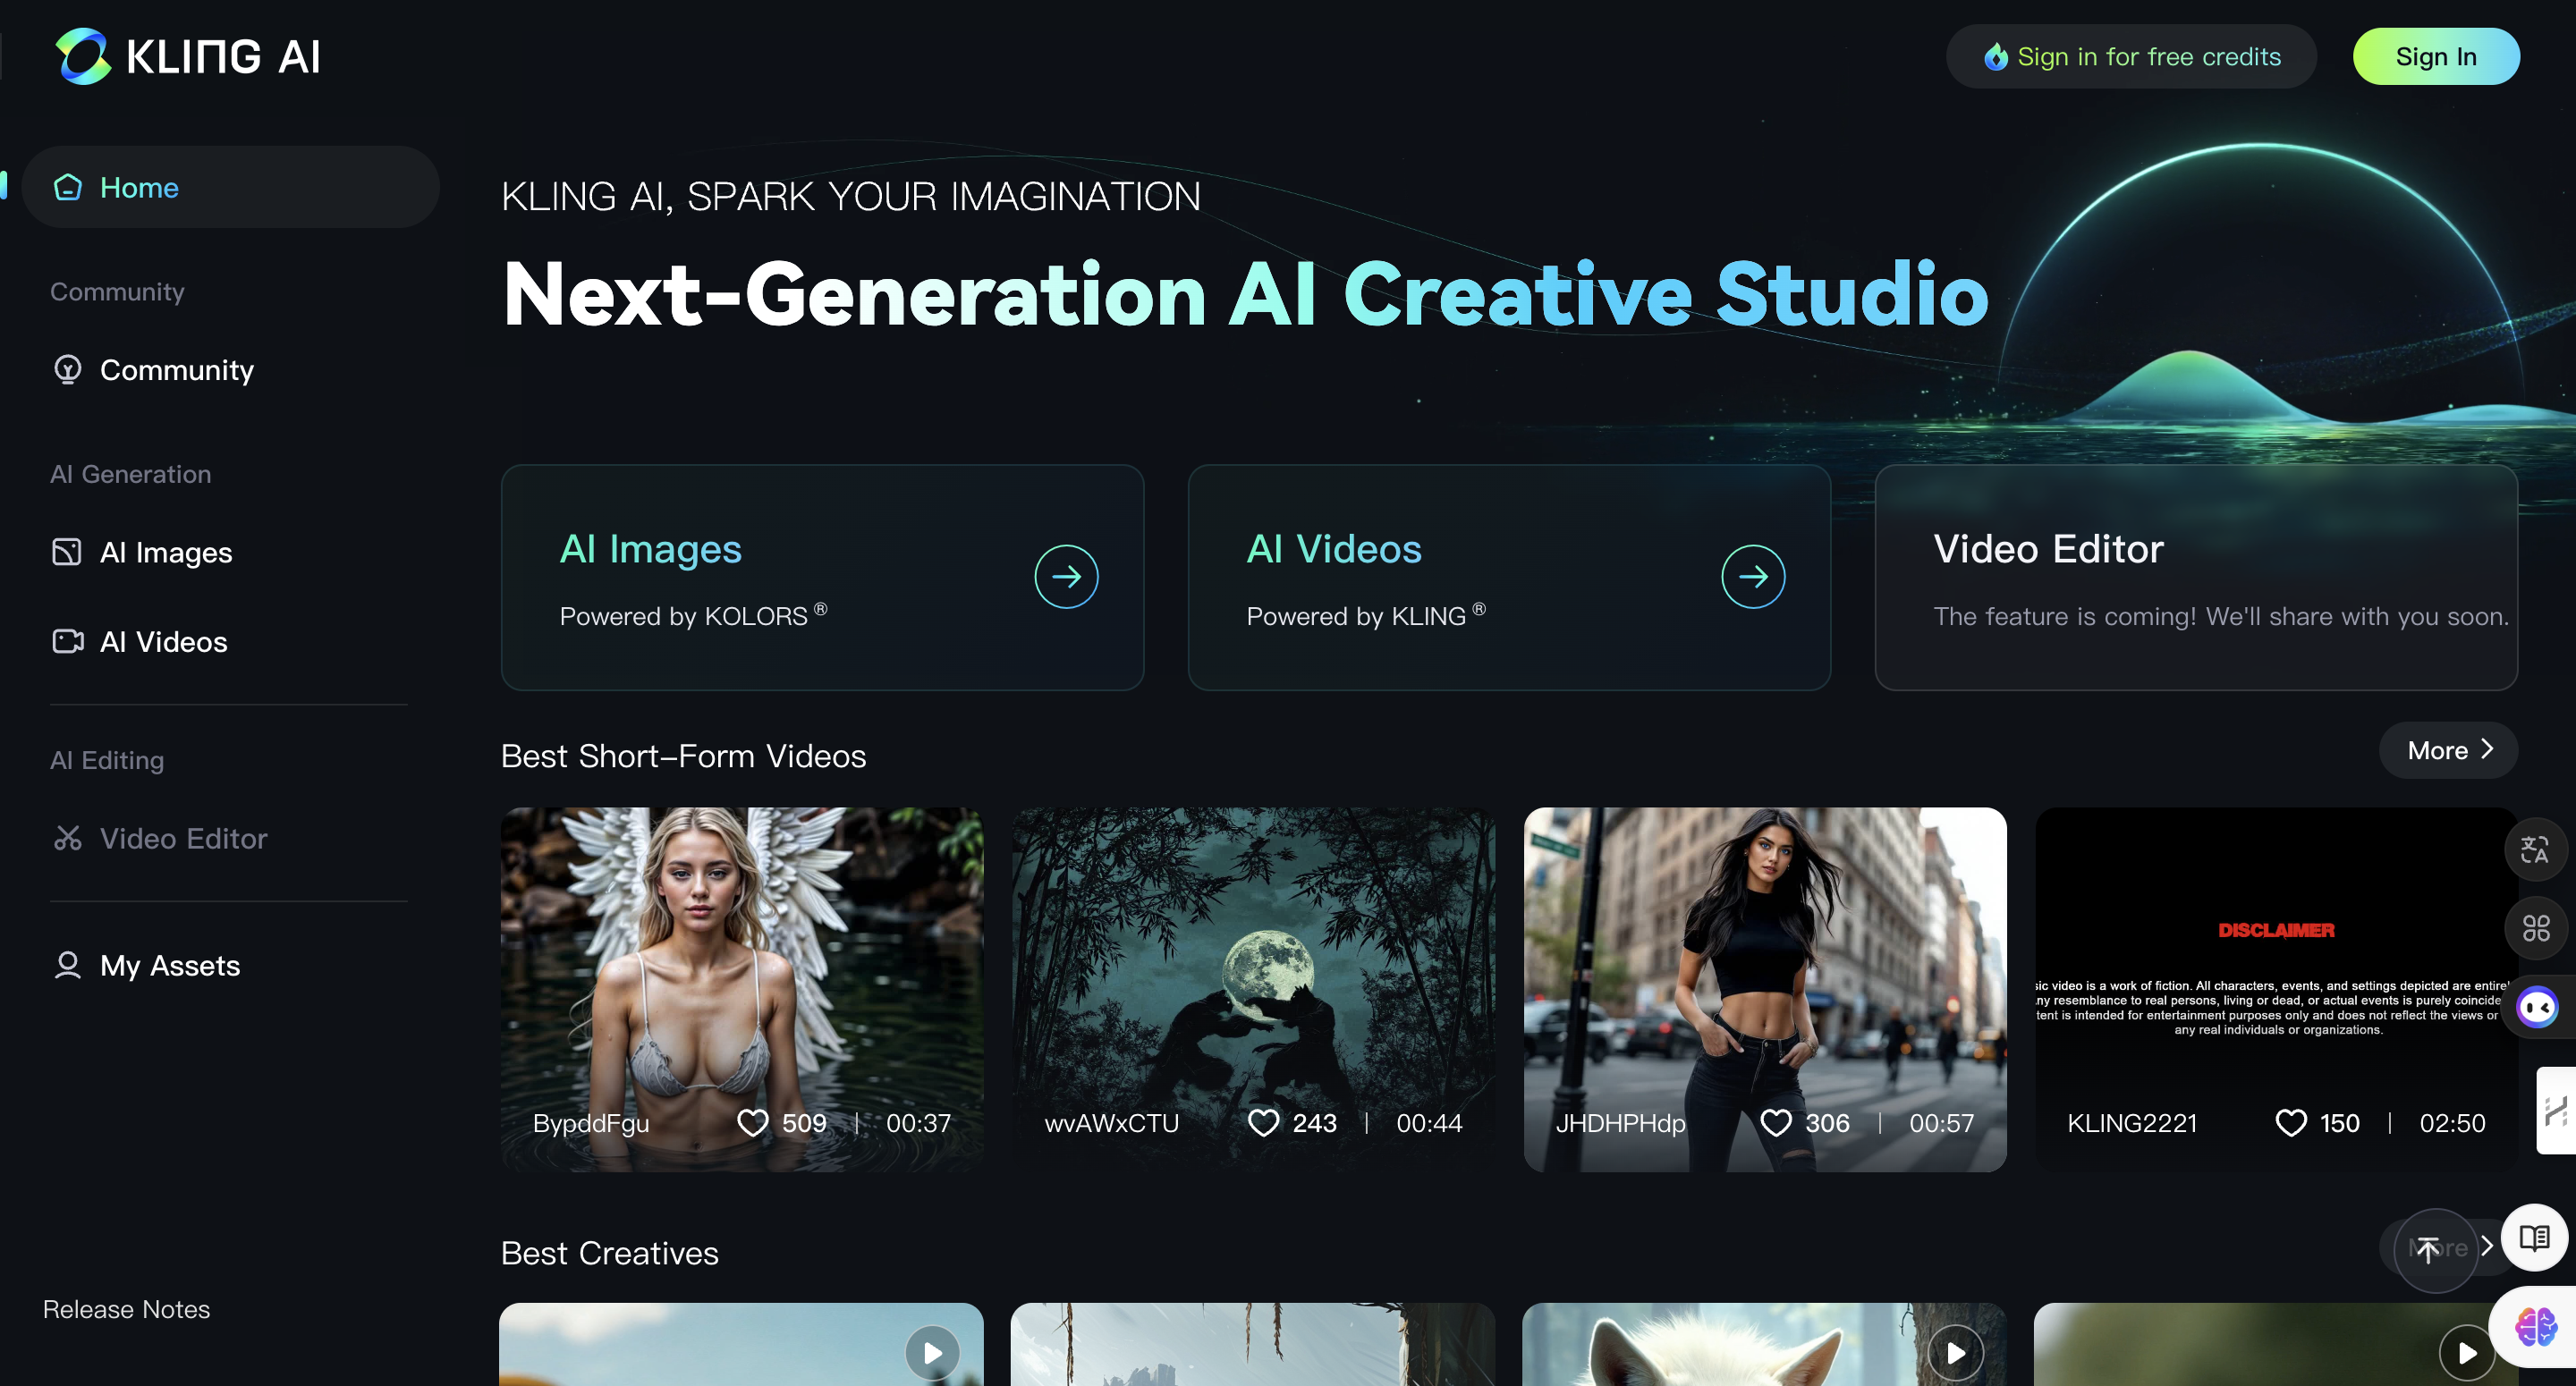2576x1386 pixels.
Task: Click the arrow on AI Videos card
Action: pyautogui.click(x=1753, y=576)
